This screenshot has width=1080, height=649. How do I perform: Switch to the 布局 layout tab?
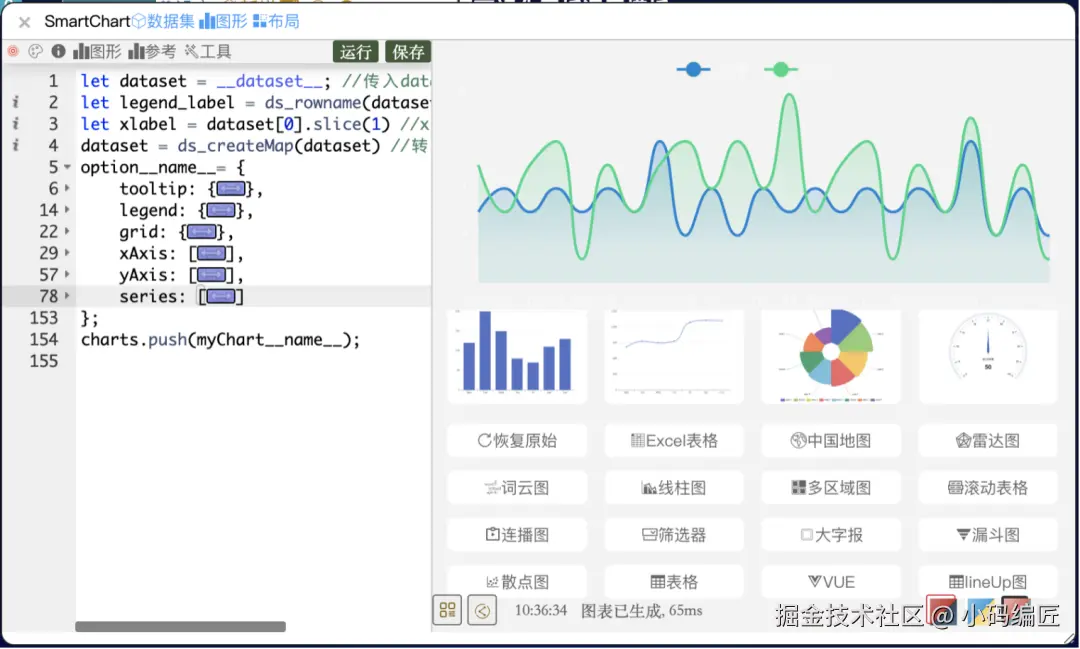pos(276,20)
